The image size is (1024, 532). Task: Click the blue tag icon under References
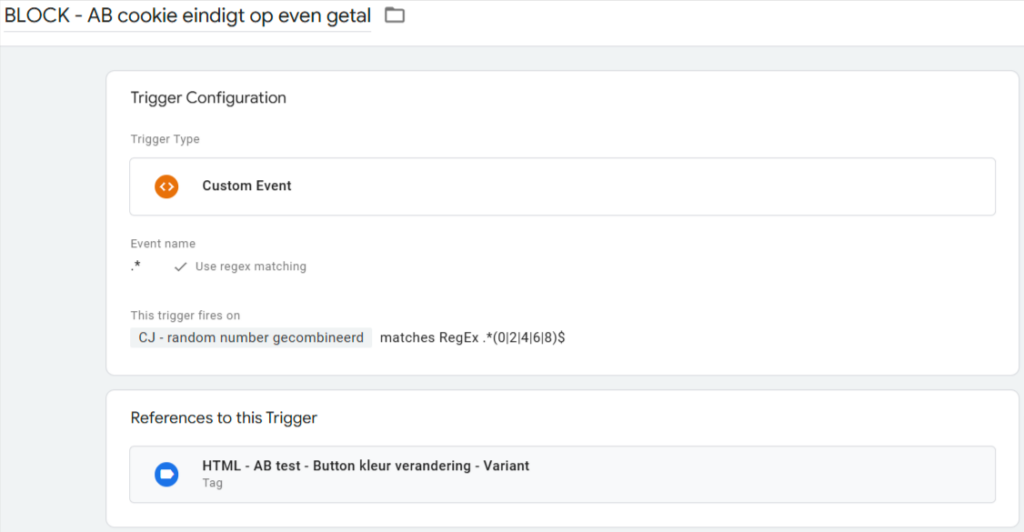click(167, 475)
